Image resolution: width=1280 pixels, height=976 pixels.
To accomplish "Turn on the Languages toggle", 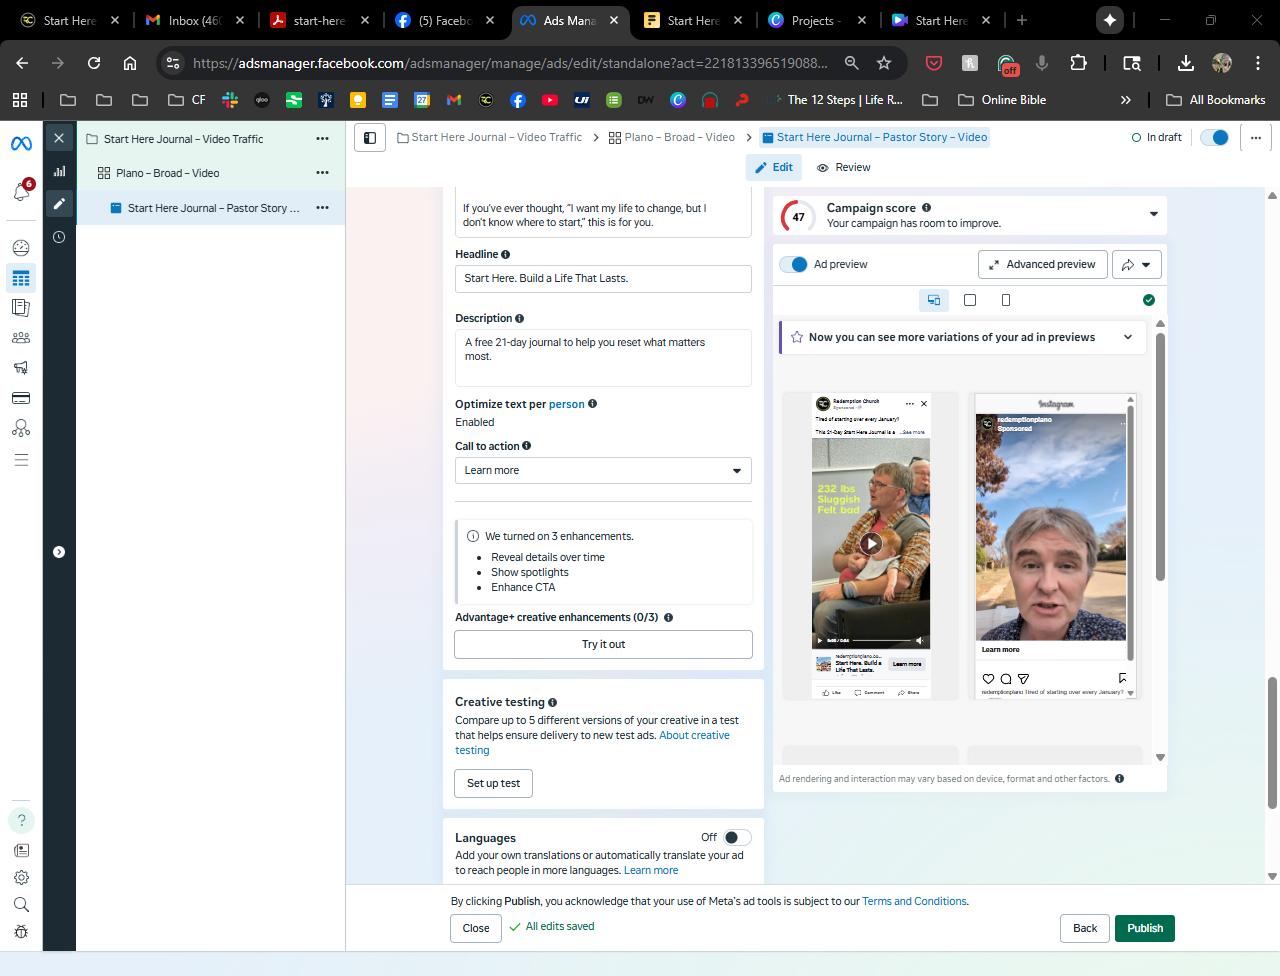I will pos(736,838).
